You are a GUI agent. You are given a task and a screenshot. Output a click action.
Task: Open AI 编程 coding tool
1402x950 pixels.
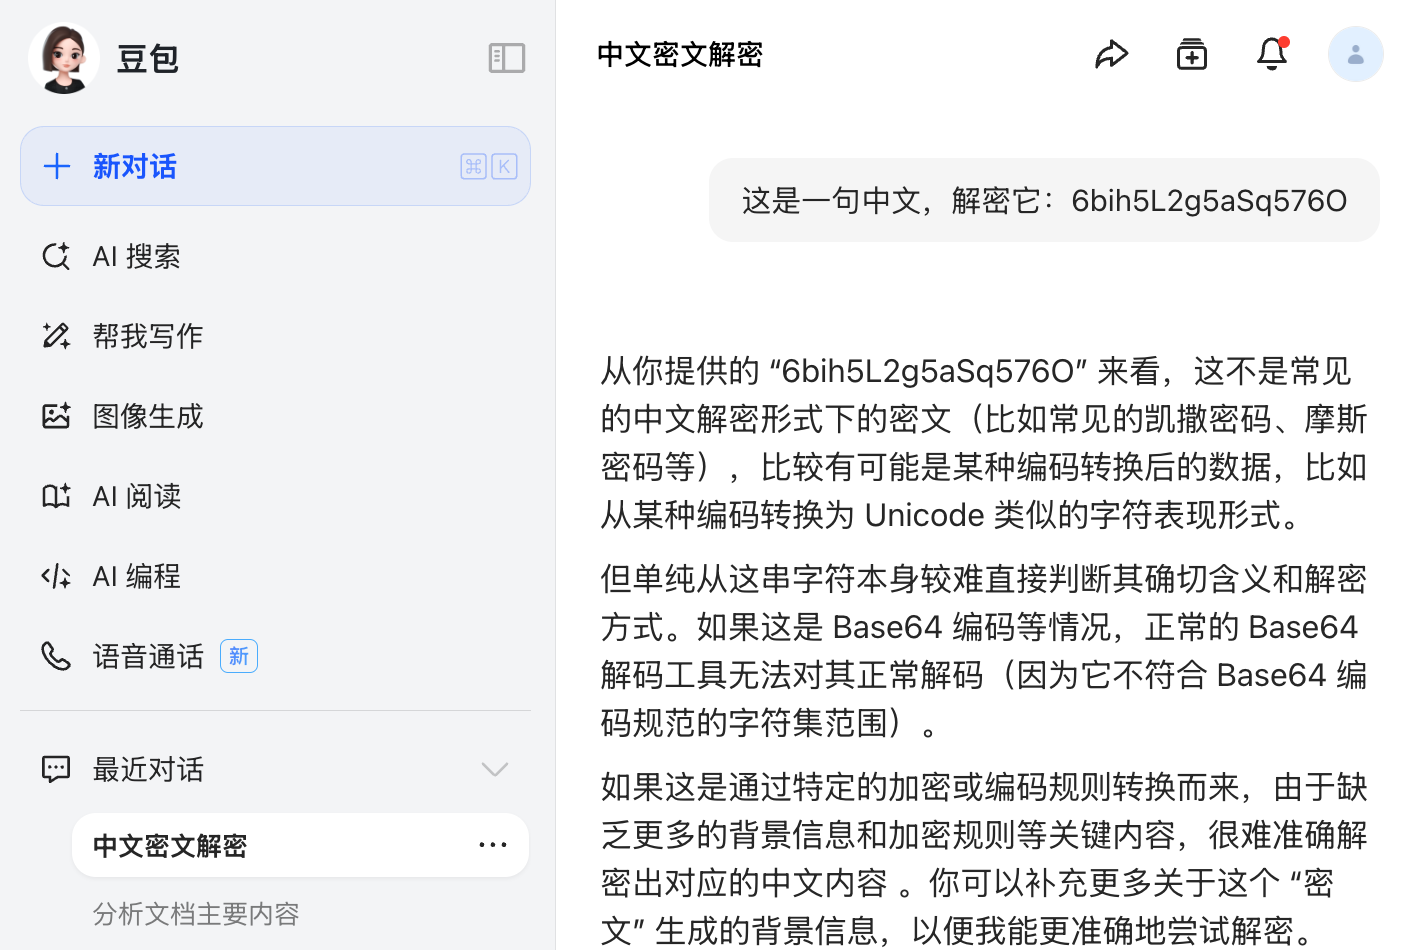[137, 576]
